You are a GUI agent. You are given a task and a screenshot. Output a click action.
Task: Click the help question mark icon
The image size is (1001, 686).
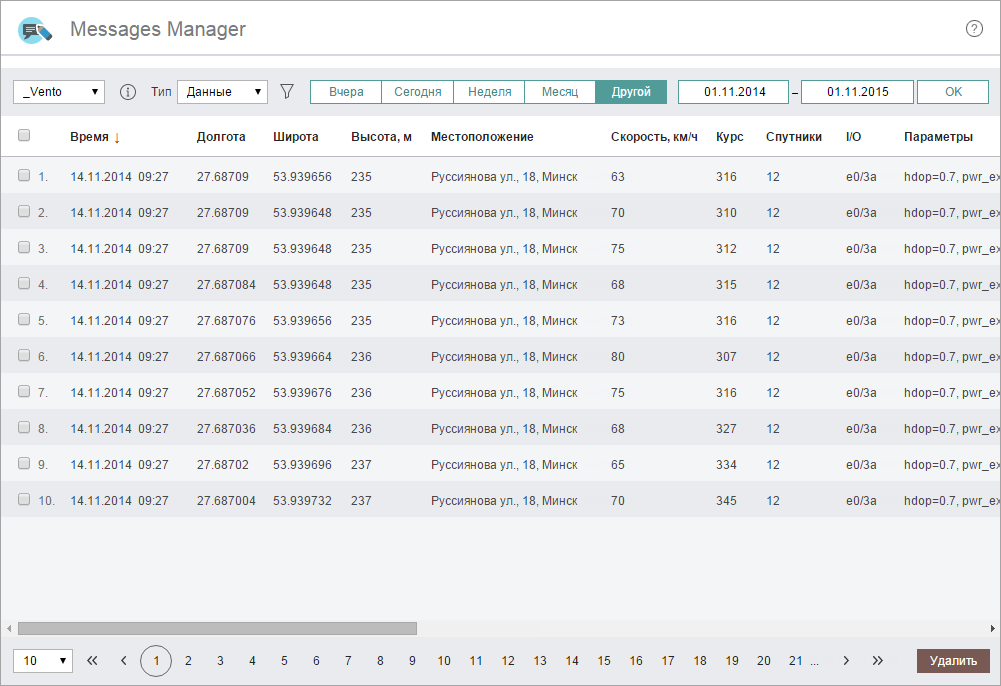[974, 29]
